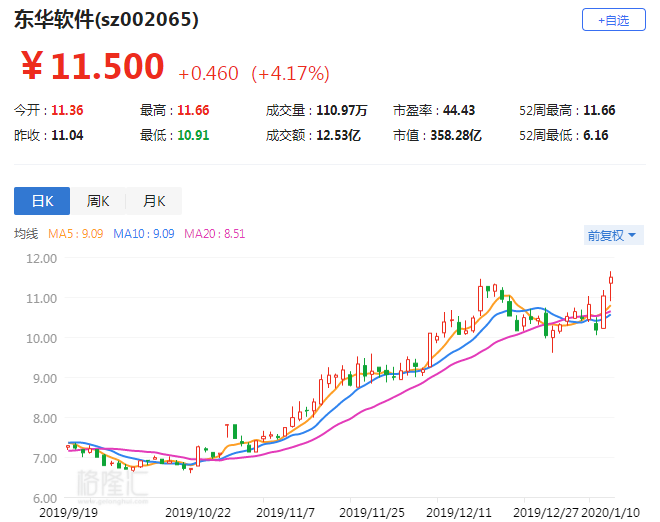Click the 最高 value 11.66 beside 今开
The width and height of the screenshot is (660, 522).
tap(193, 110)
